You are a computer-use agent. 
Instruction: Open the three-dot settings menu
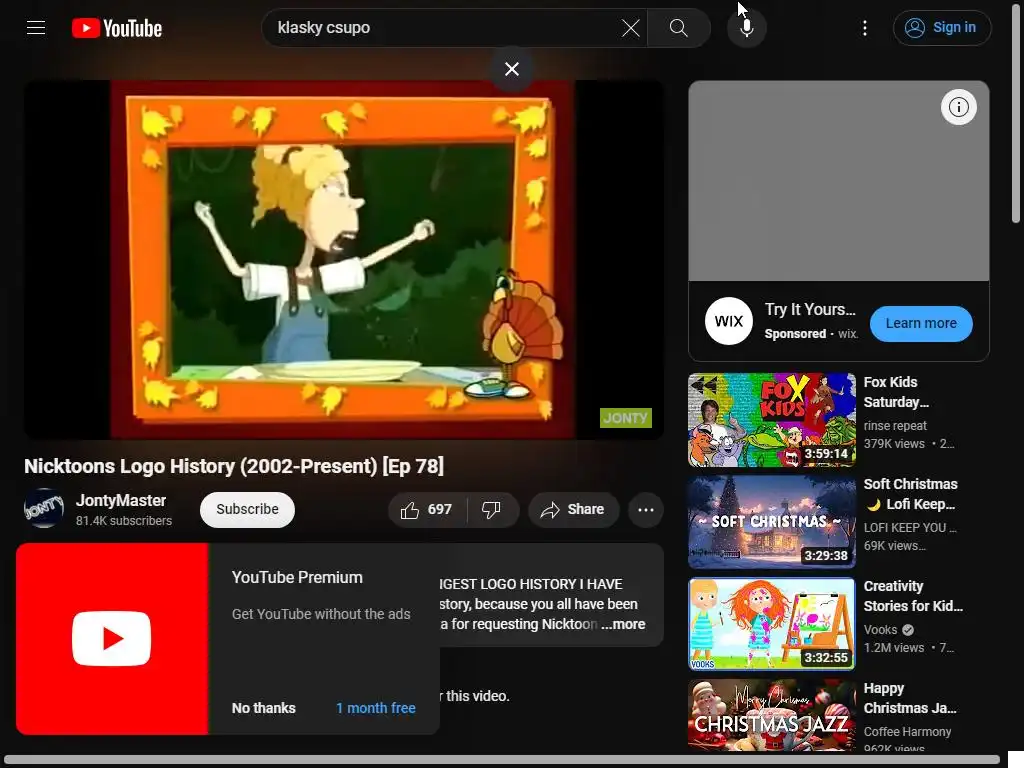coord(865,28)
